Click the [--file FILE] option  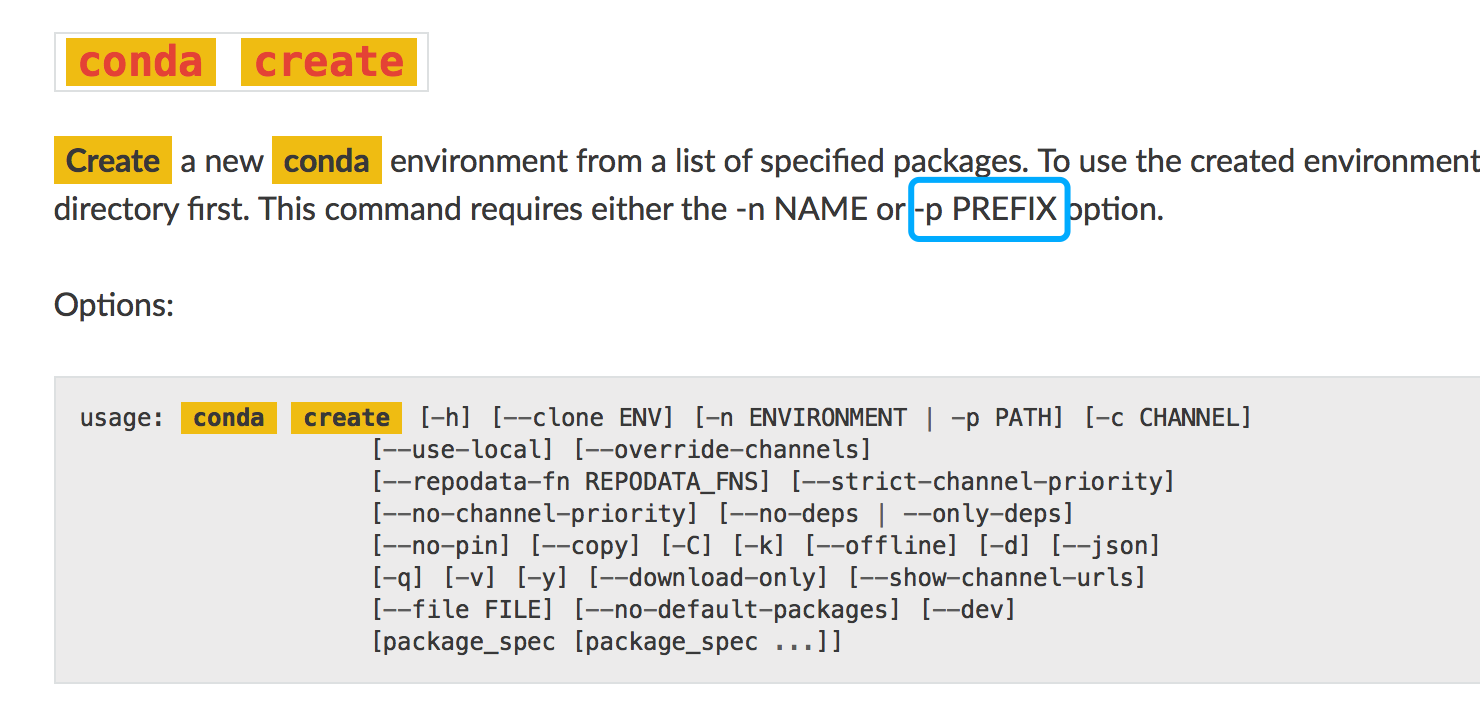pyautogui.click(x=463, y=609)
